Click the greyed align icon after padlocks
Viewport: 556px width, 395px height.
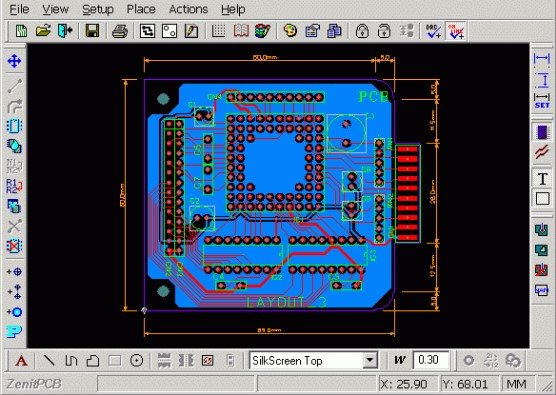pos(406,31)
